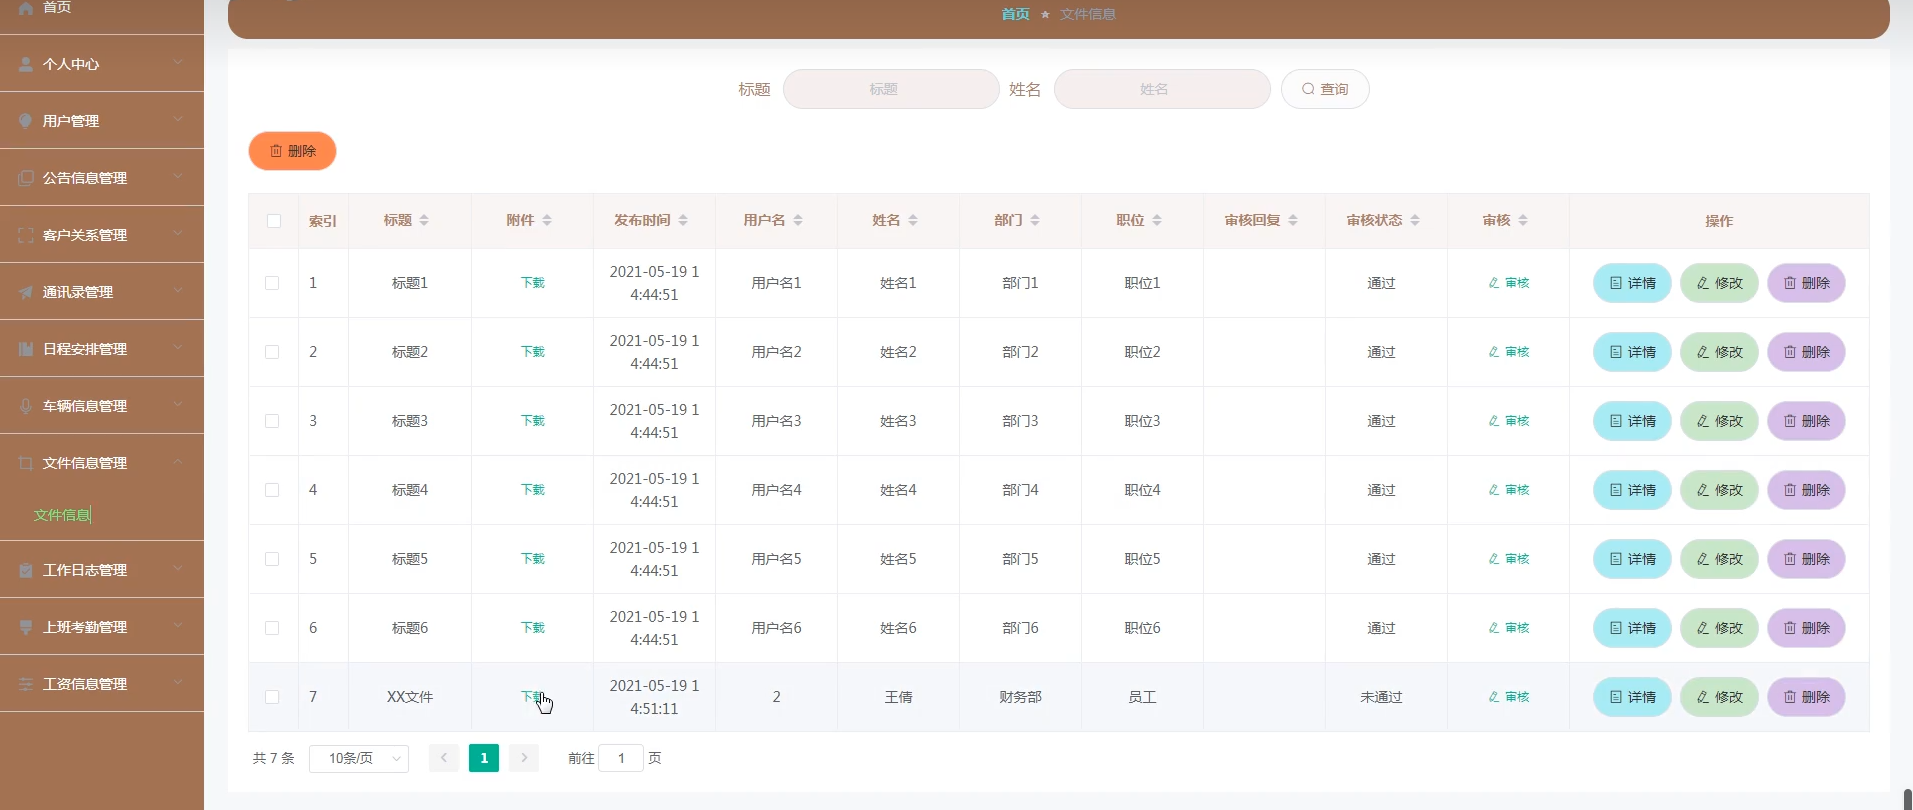
Task: Select page 1 in pagination
Action: coord(484,758)
